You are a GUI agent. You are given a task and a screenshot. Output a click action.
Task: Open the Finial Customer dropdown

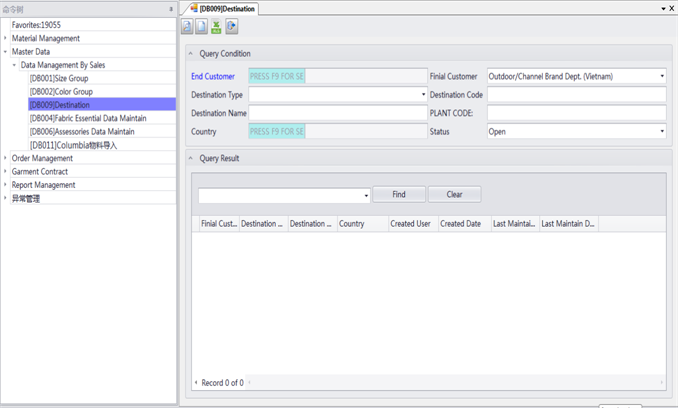(x=662, y=75)
